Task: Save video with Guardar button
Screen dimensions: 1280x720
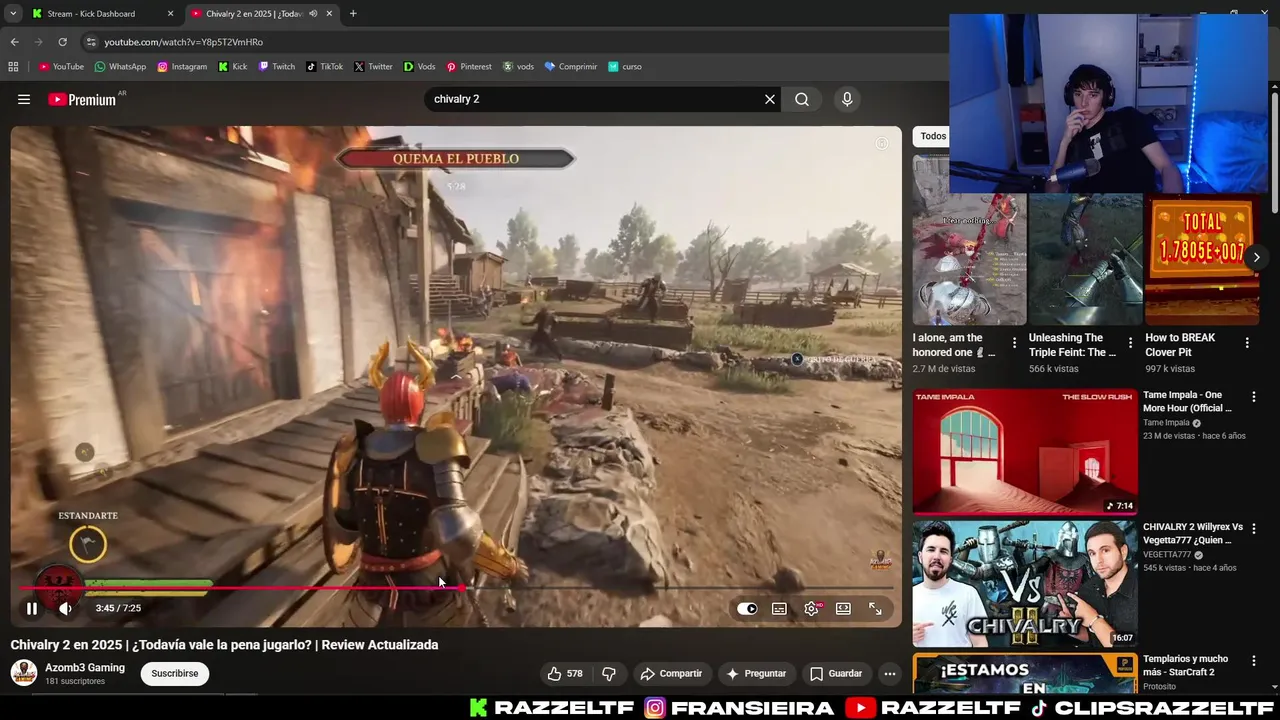Action: tap(836, 674)
